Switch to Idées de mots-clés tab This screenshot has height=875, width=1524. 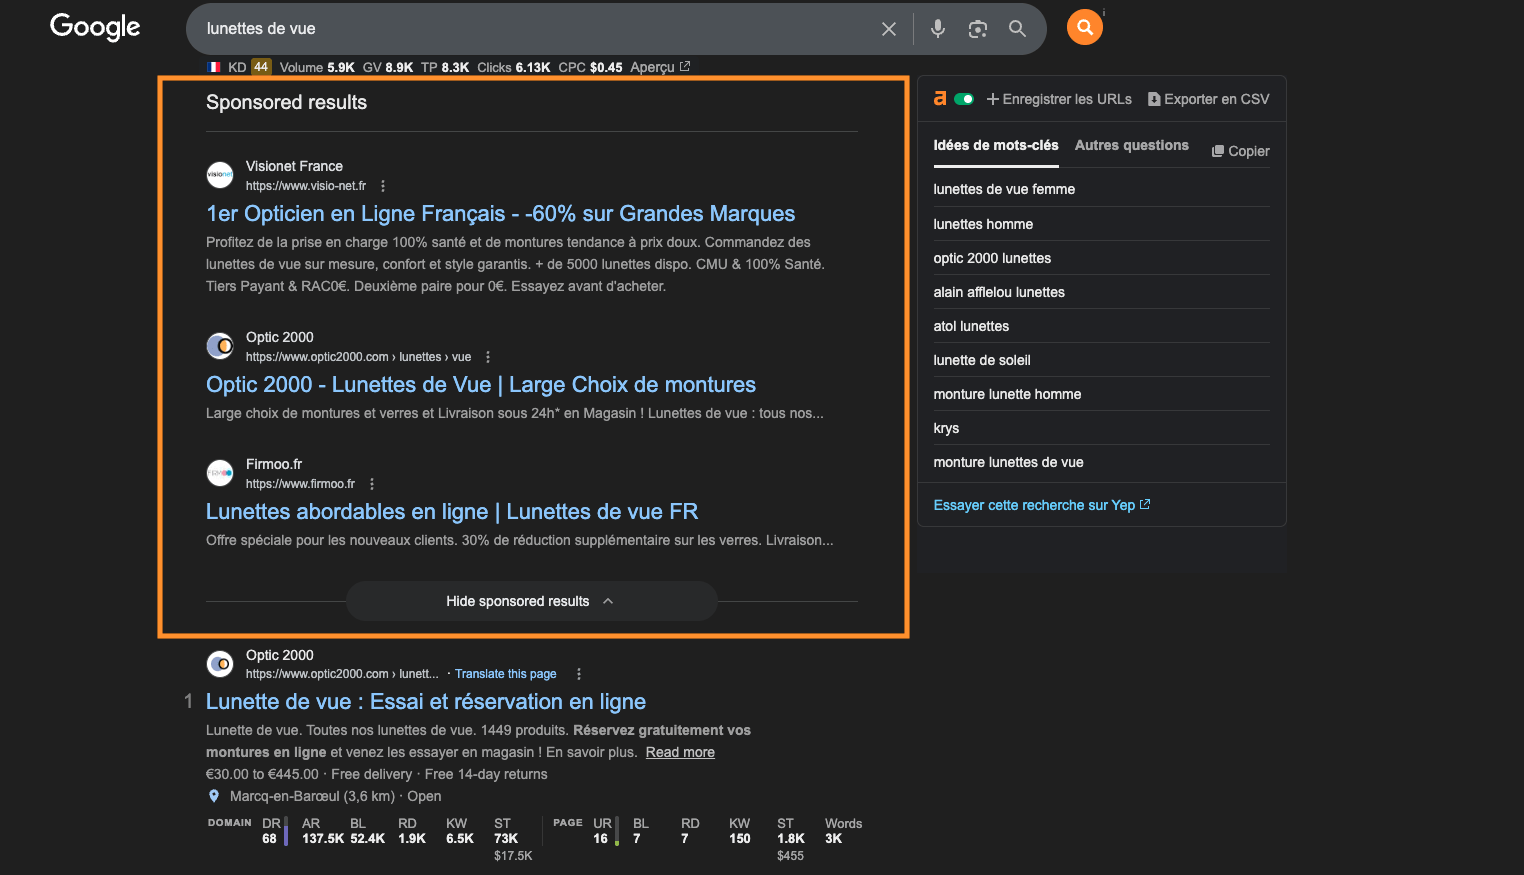[x=996, y=145]
